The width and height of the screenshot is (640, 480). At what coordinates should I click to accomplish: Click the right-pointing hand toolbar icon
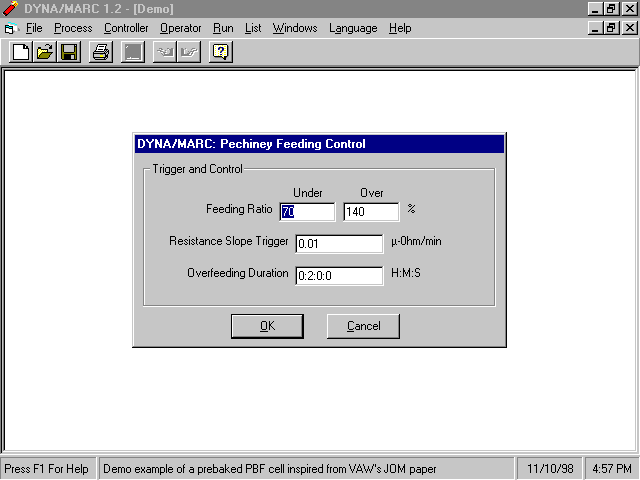point(189,52)
